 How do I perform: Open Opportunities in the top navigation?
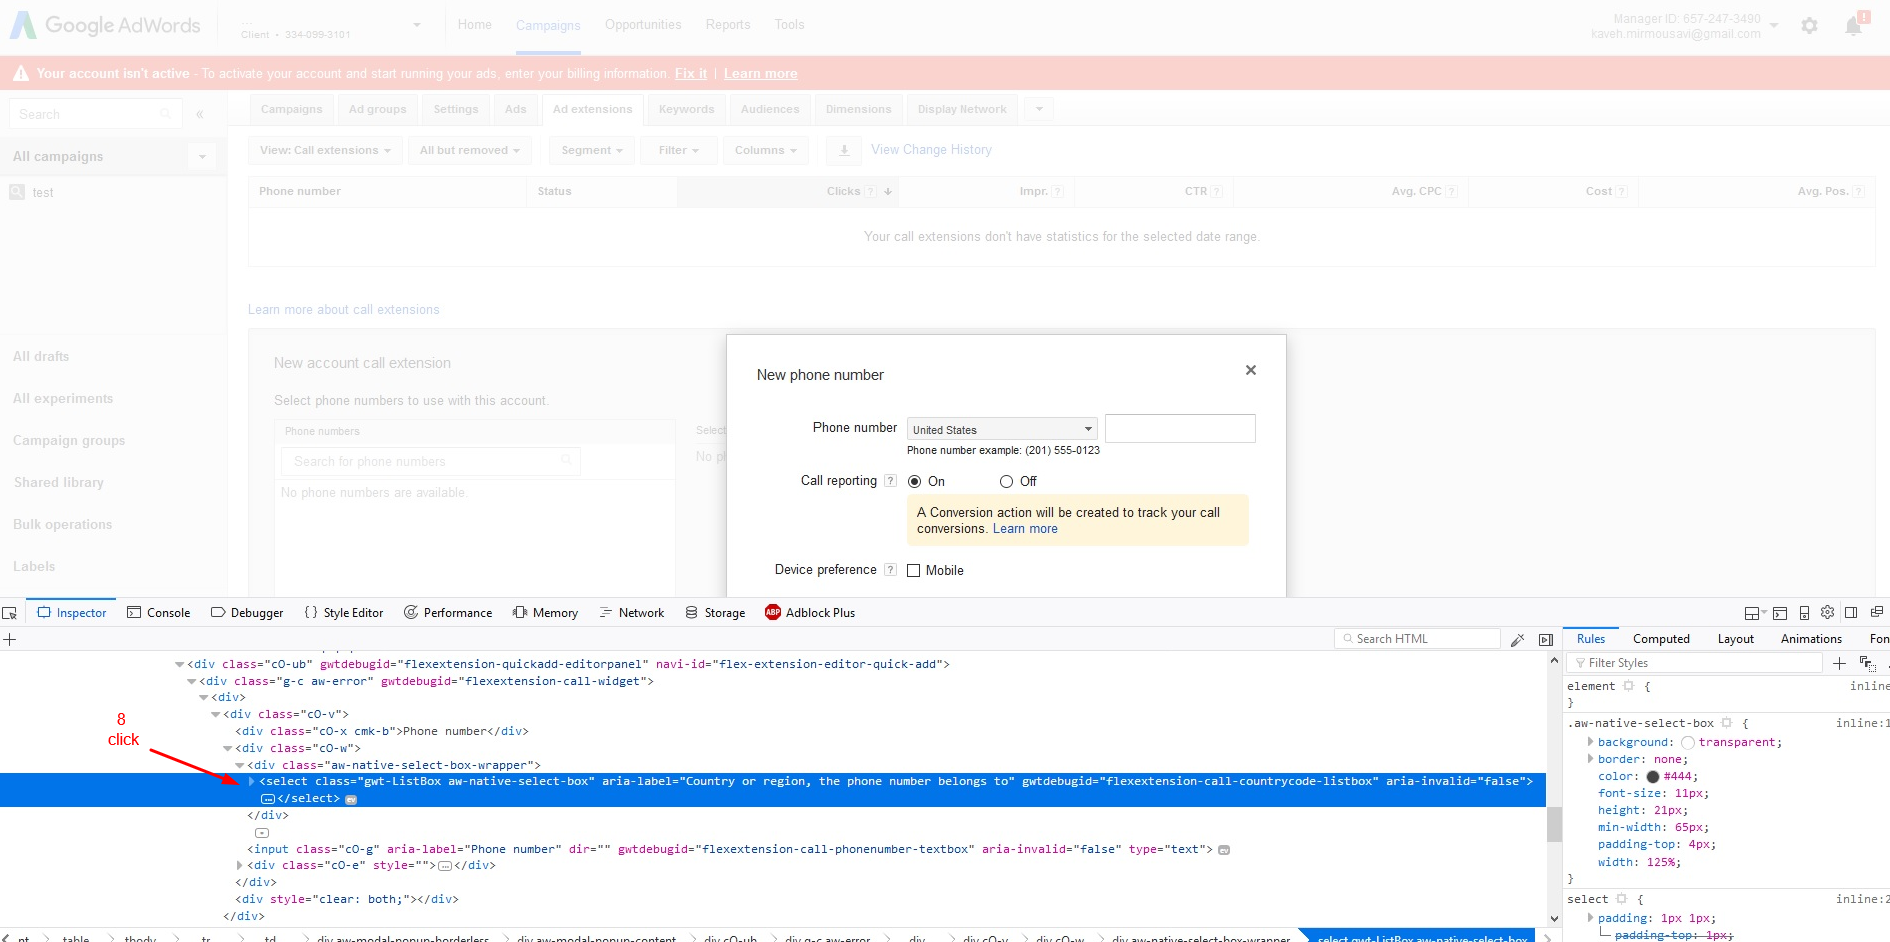[643, 25]
